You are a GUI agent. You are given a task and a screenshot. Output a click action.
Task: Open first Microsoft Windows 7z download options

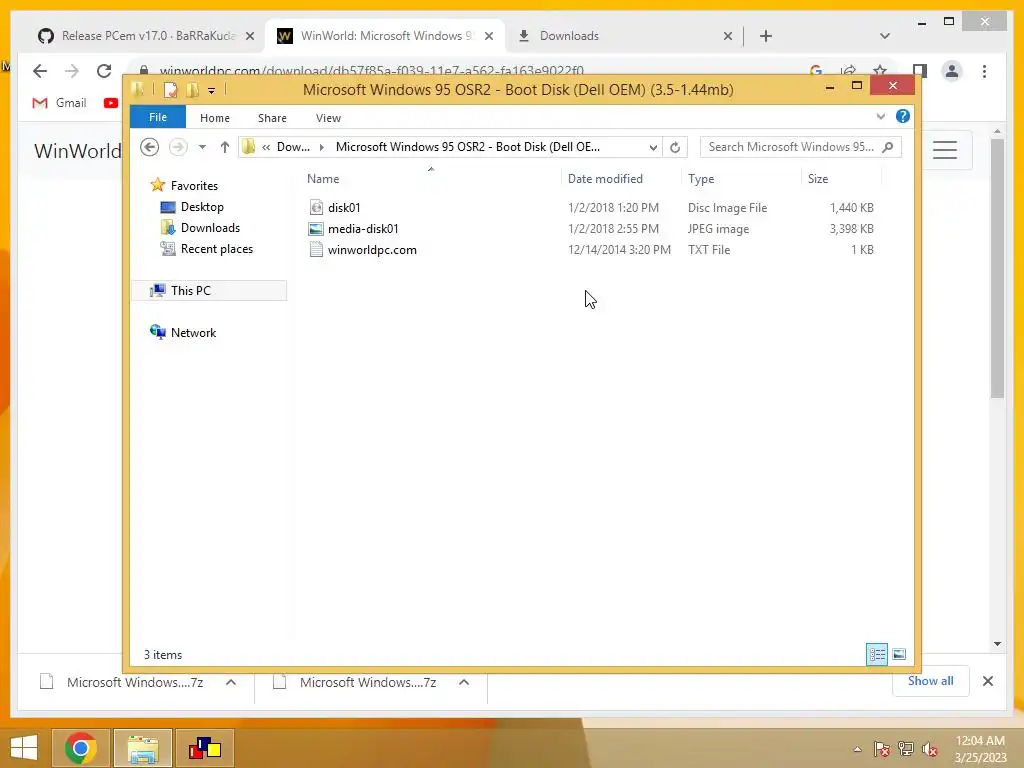(231, 682)
